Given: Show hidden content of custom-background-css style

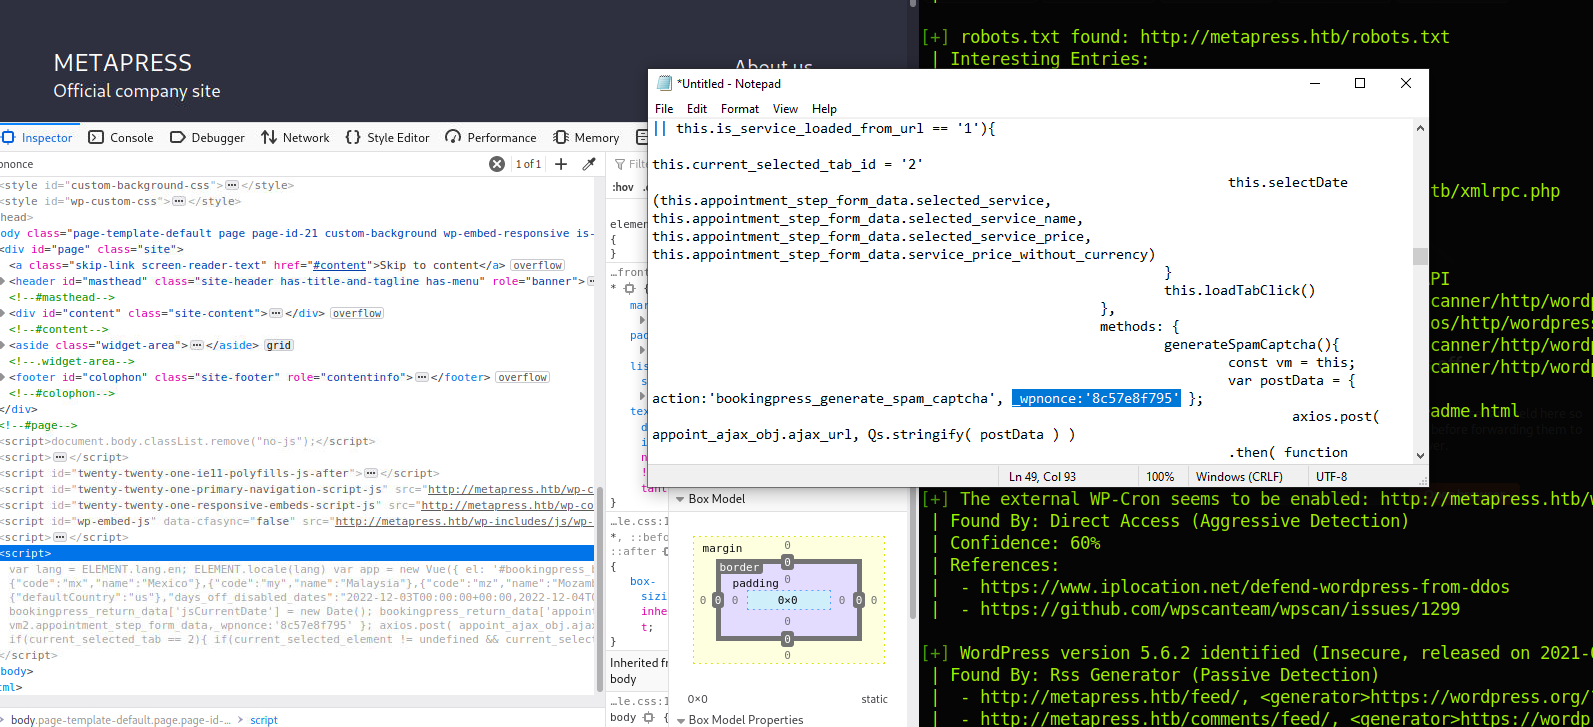Looking at the screenshot, I should [232, 185].
